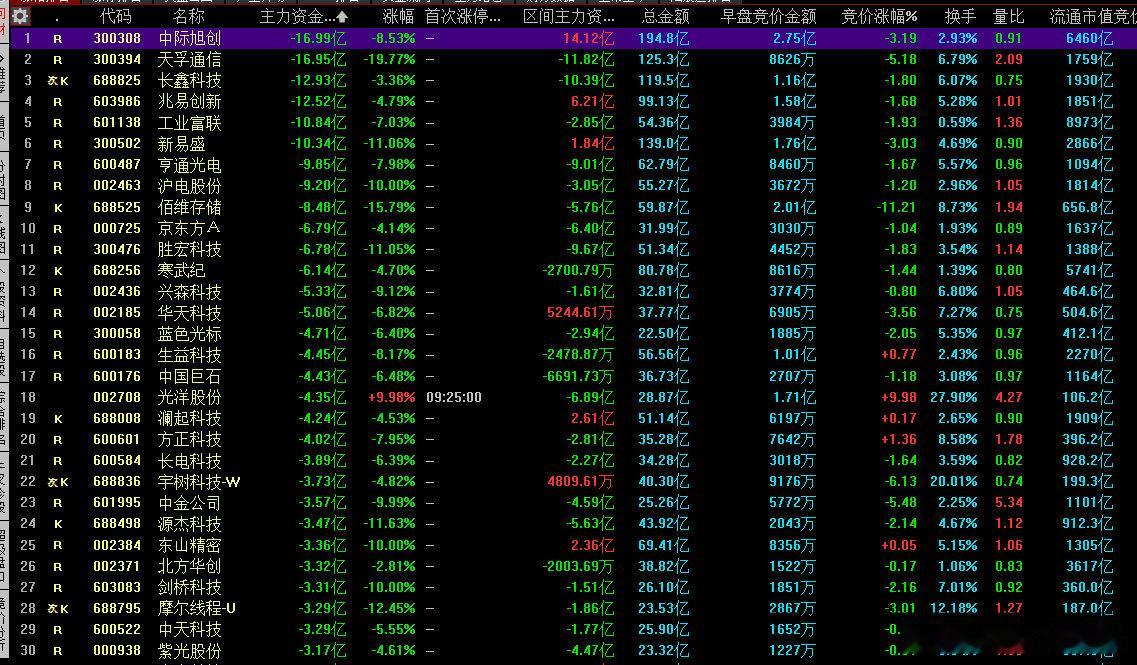1137x665 pixels.
Task: Select the stock name 兆易创新
Action: 189,102
